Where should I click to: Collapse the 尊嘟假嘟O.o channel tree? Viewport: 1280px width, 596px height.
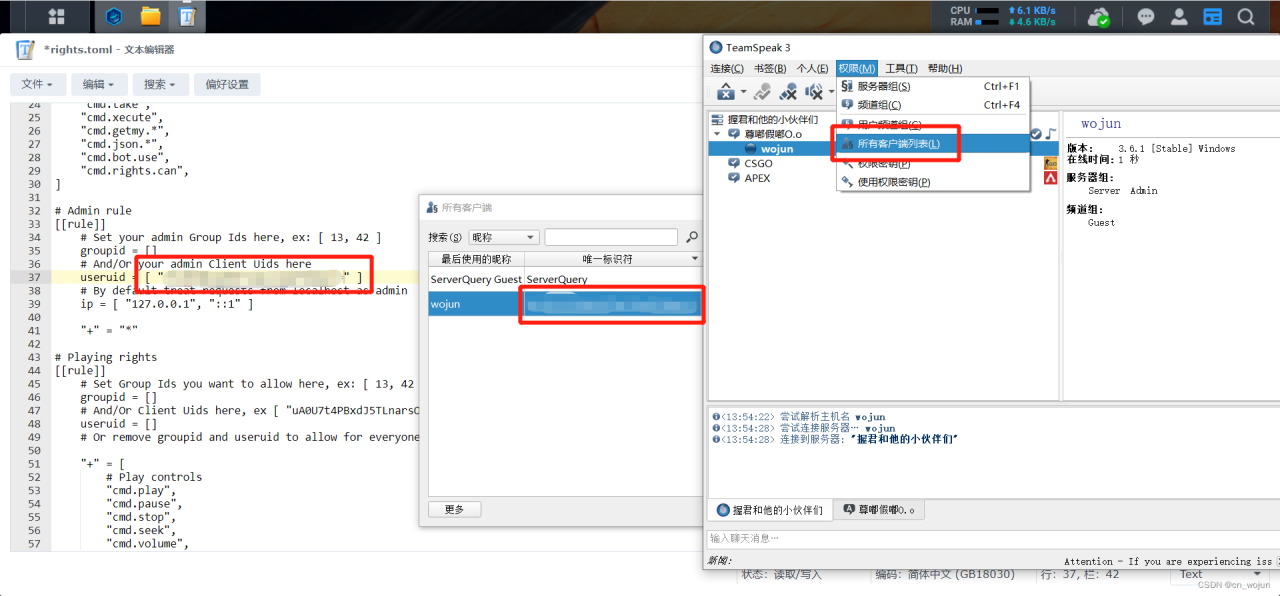(716, 132)
